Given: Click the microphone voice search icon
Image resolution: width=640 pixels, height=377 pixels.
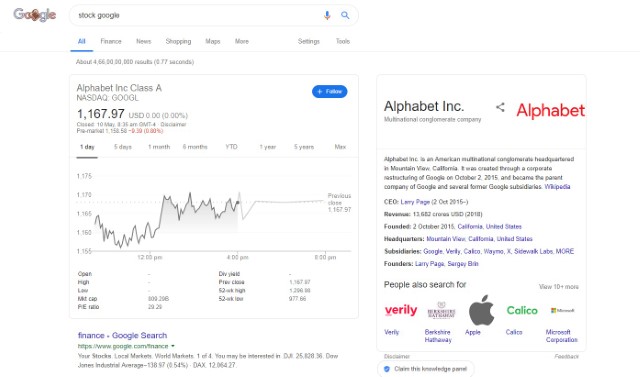Looking at the screenshot, I should pos(327,16).
